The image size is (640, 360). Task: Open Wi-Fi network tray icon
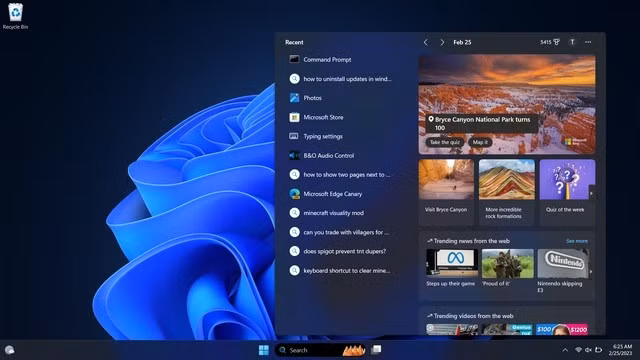[x=578, y=350]
